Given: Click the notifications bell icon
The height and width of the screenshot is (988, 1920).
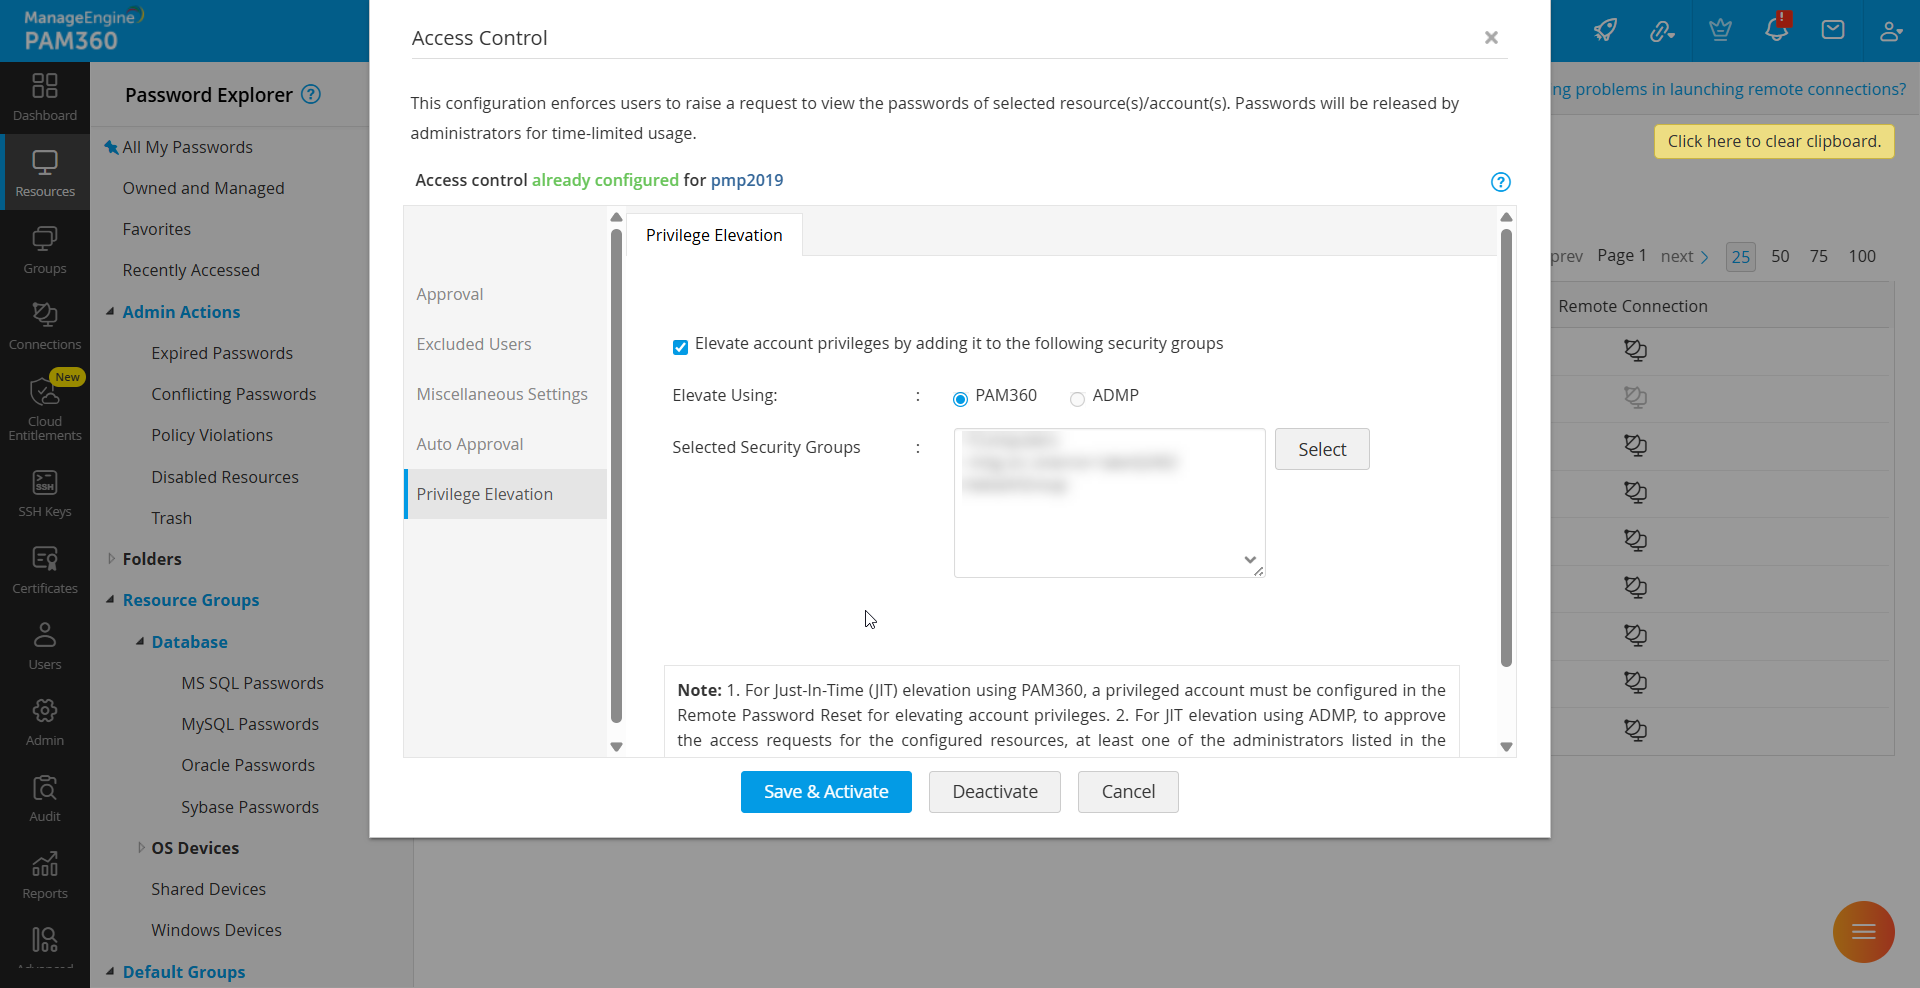Looking at the screenshot, I should 1776,29.
